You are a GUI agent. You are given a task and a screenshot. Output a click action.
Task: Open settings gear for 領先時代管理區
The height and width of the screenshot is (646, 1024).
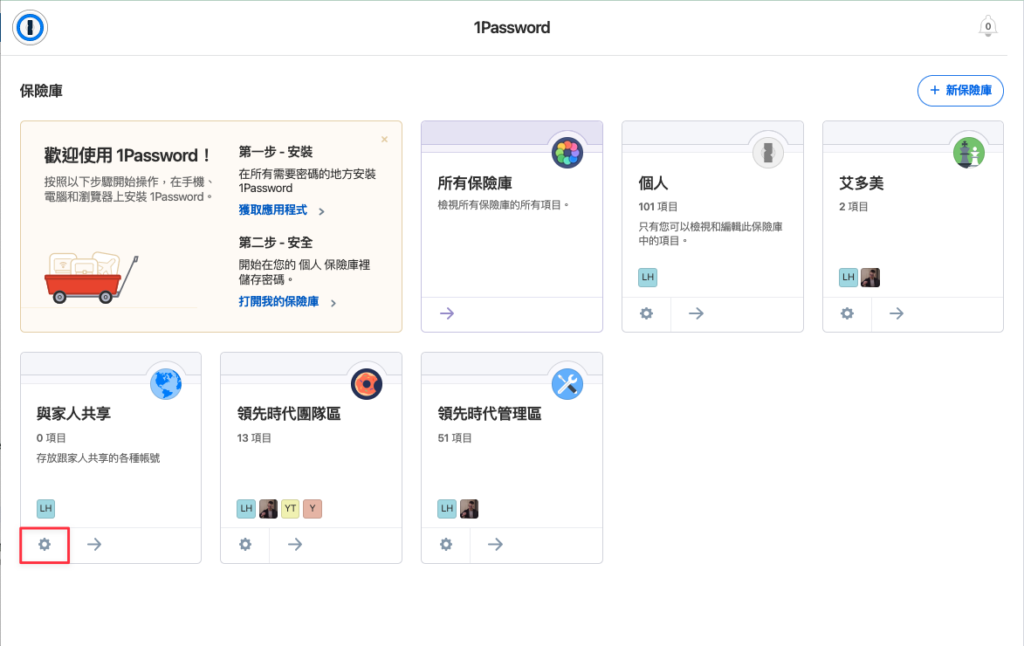[x=446, y=544]
